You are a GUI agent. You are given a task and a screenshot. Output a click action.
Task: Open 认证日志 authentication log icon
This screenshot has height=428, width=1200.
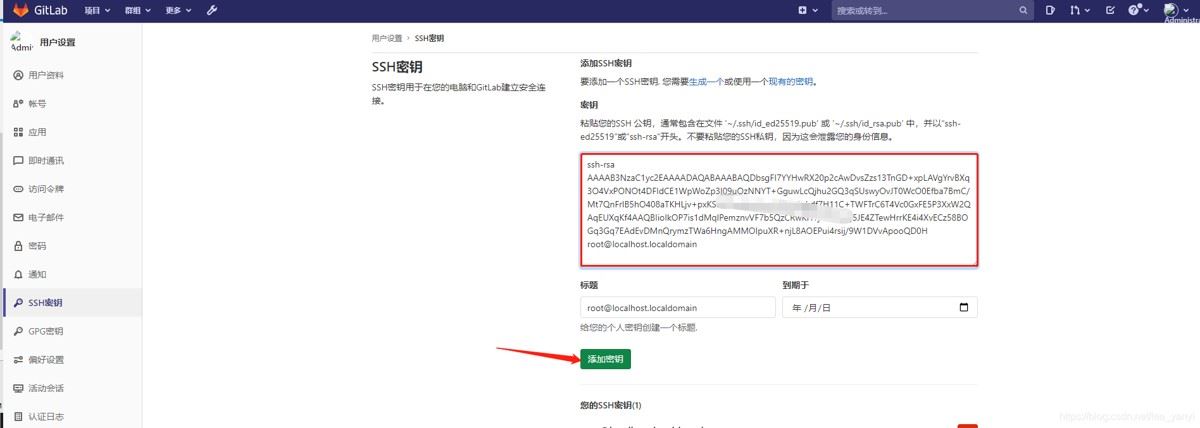tap(18, 416)
